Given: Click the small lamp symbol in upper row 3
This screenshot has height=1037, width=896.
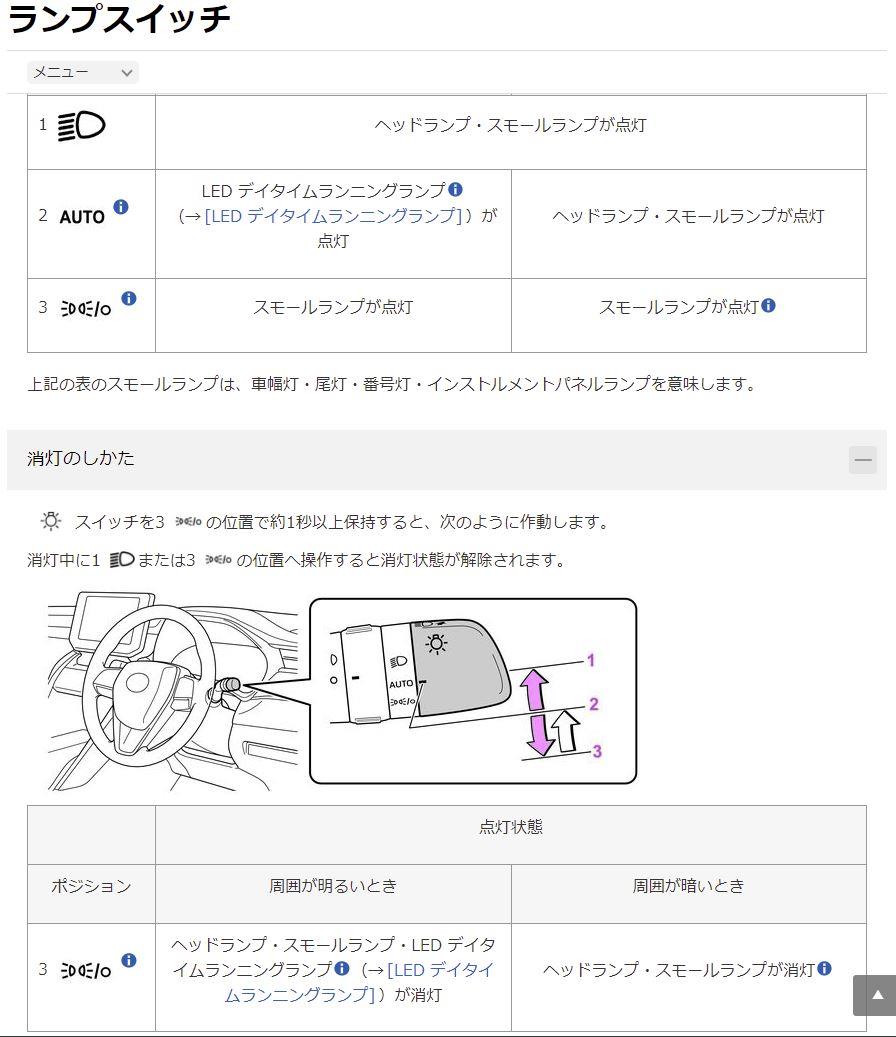Looking at the screenshot, I should coord(86,308).
